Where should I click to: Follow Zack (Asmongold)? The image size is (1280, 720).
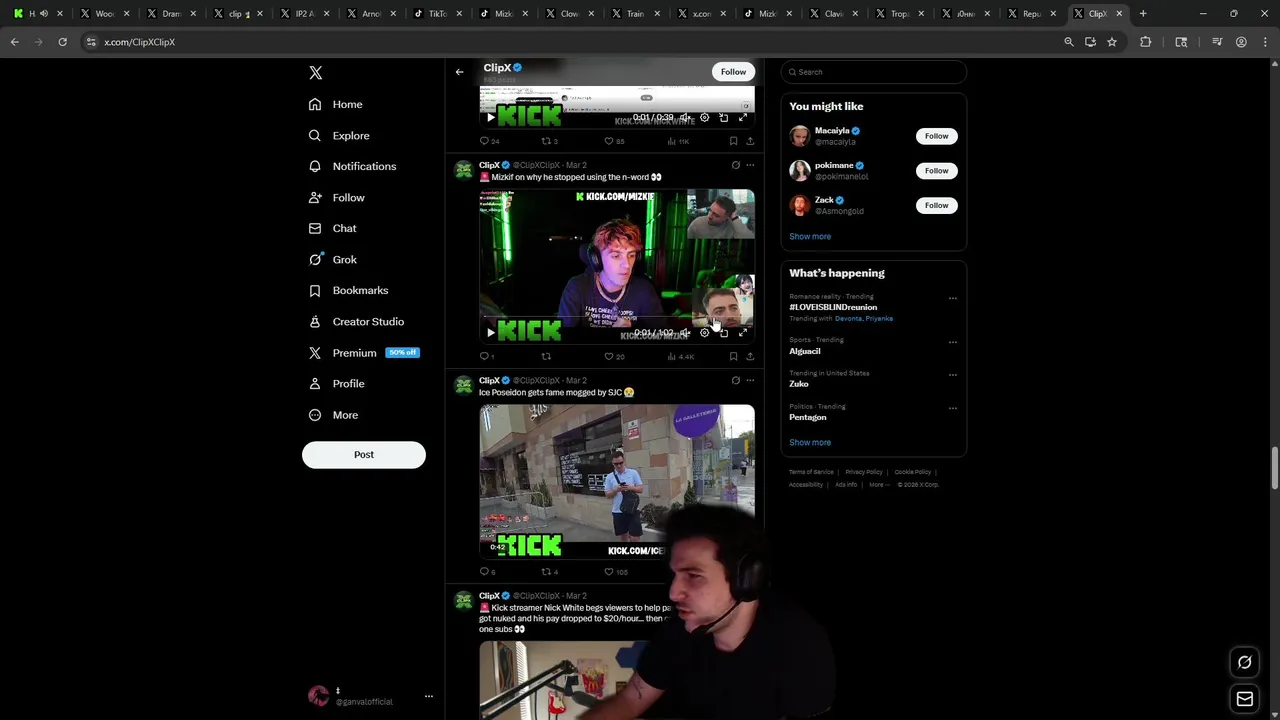click(x=936, y=205)
